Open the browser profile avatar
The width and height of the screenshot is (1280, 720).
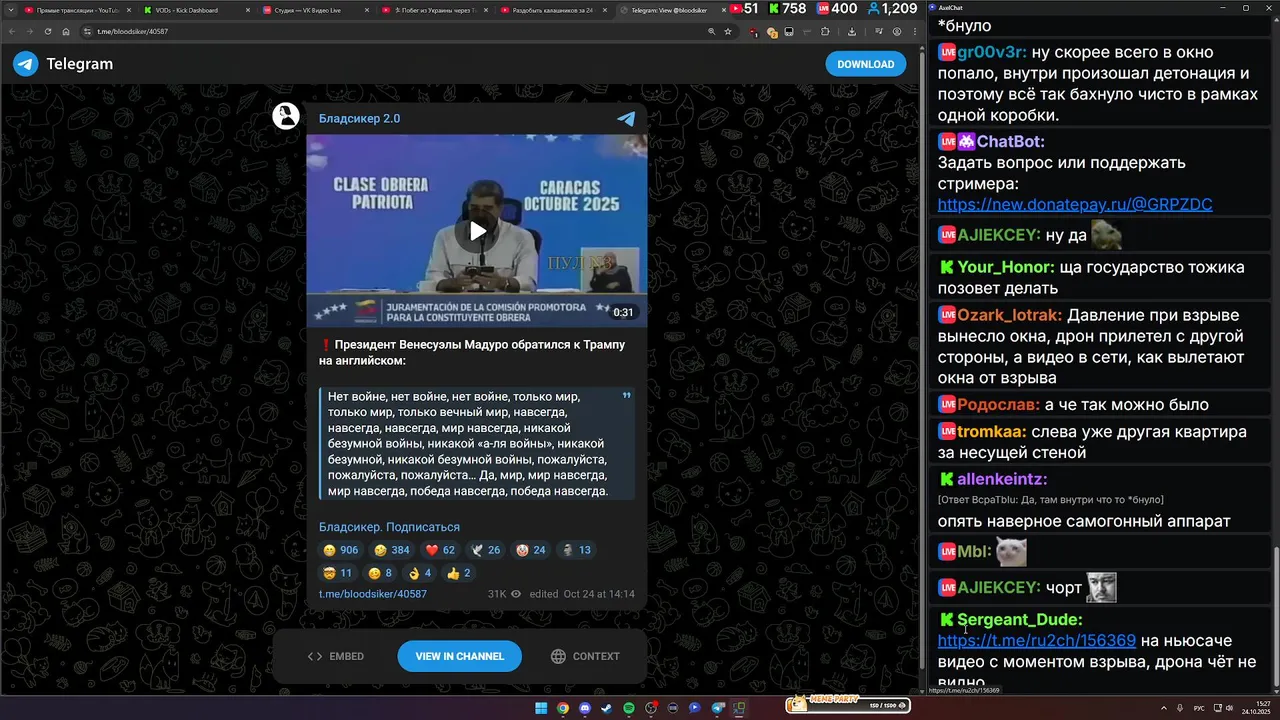tap(897, 31)
